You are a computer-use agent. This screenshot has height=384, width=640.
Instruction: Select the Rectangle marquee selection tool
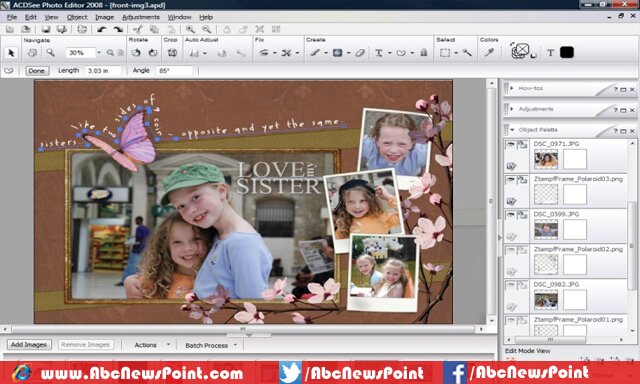[x=445, y=53]
